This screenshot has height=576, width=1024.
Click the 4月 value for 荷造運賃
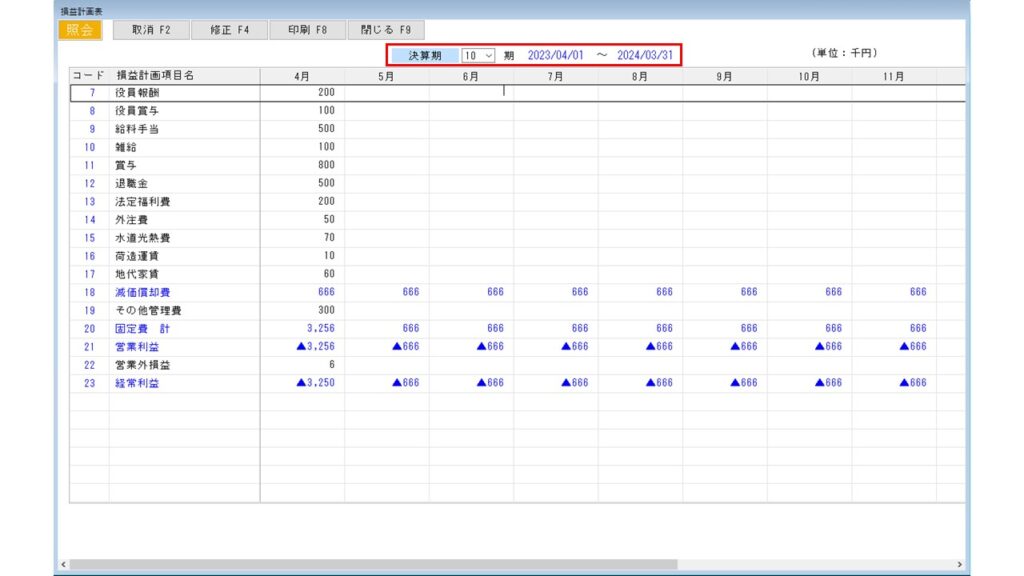tap(329, 256)
